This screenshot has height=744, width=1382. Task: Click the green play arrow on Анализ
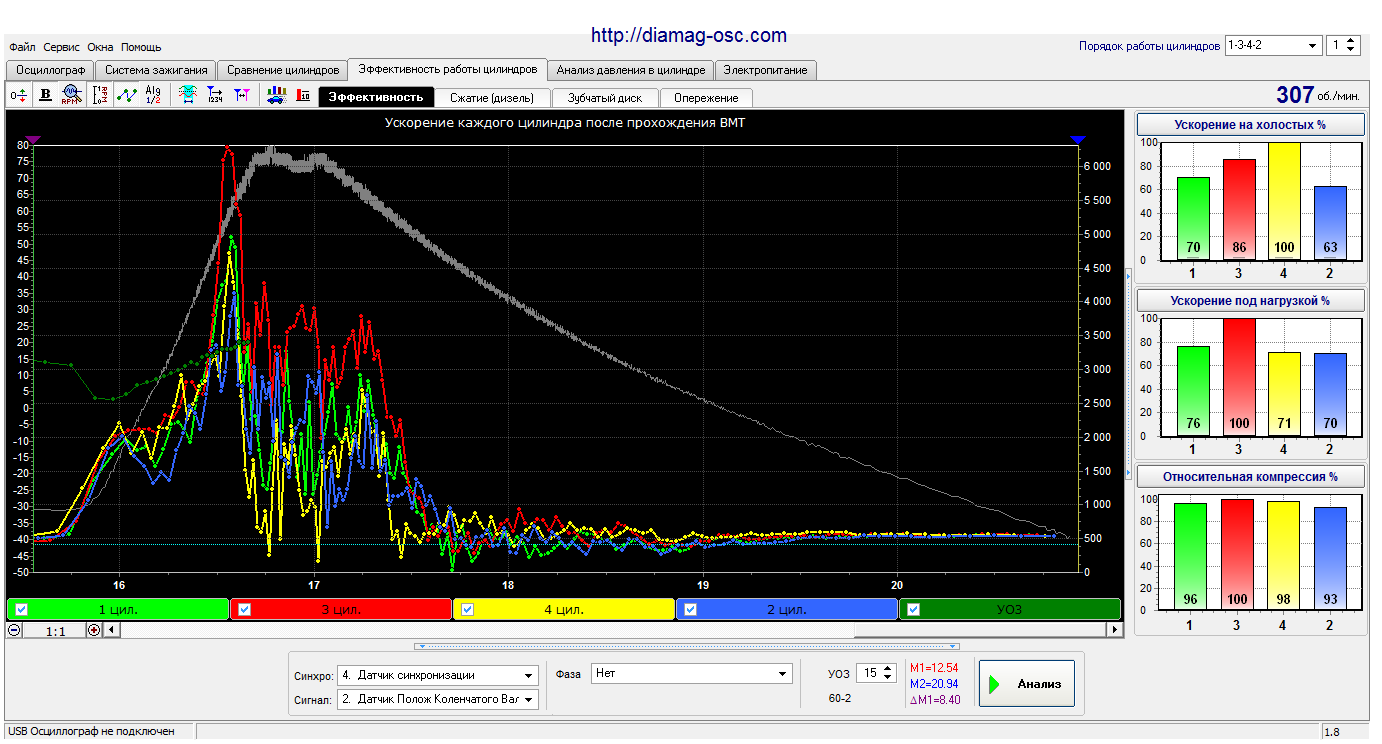pos(994,685)
